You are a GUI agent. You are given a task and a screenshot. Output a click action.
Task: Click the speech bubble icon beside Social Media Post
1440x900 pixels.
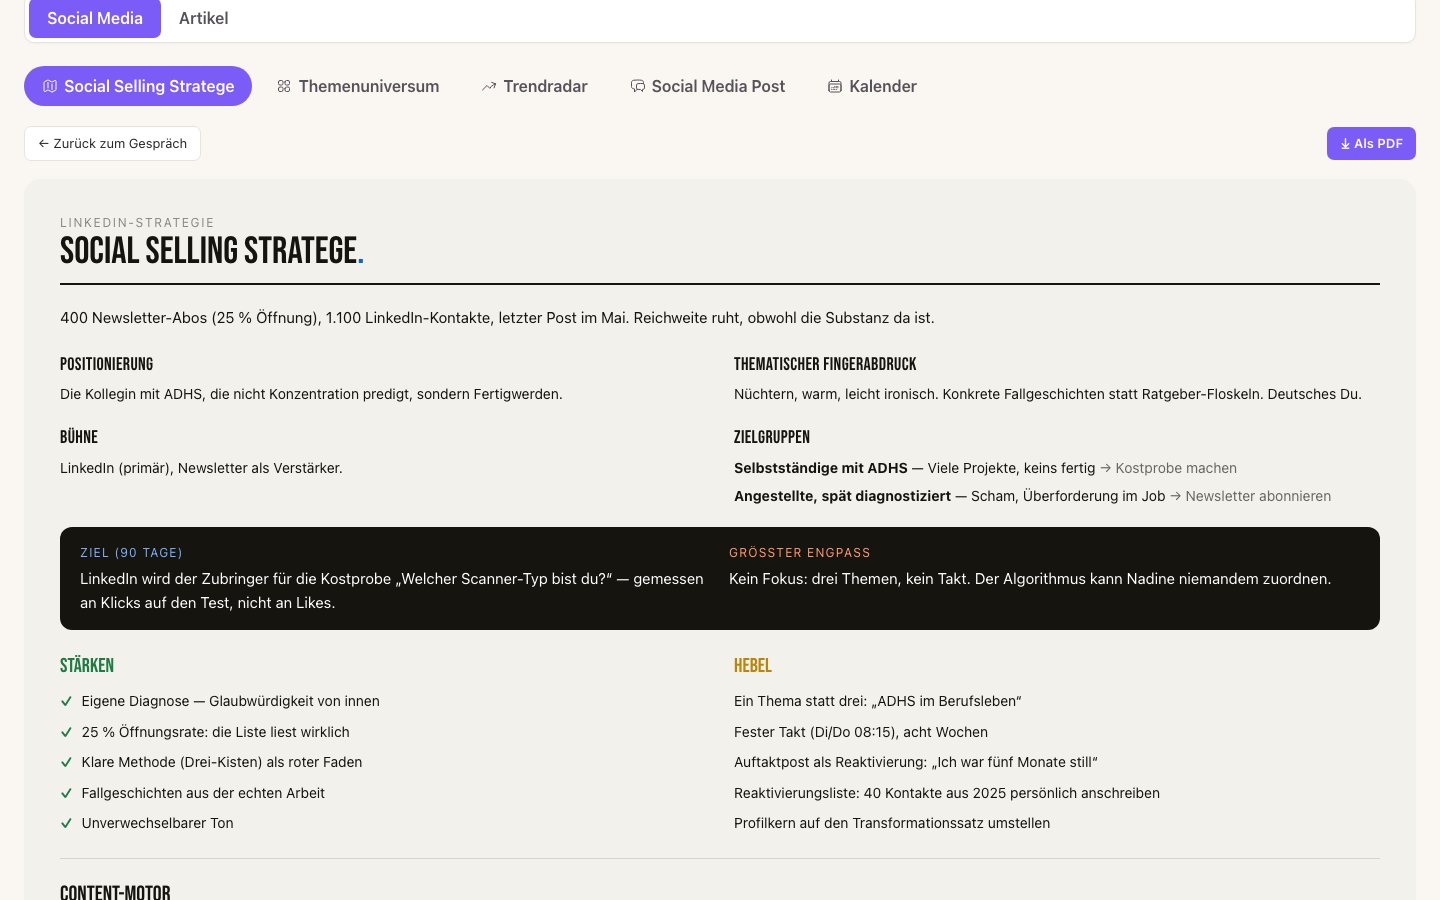click(x=637, y=86)
